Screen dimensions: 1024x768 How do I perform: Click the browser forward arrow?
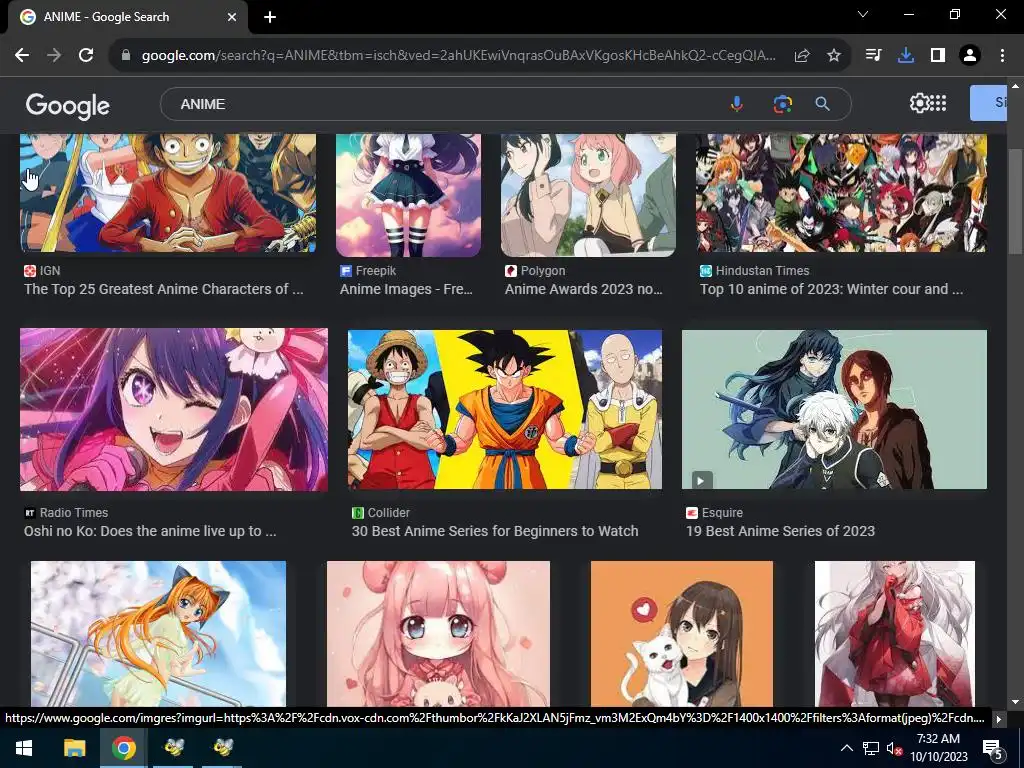pyautogui.click(x=54, y=56)
